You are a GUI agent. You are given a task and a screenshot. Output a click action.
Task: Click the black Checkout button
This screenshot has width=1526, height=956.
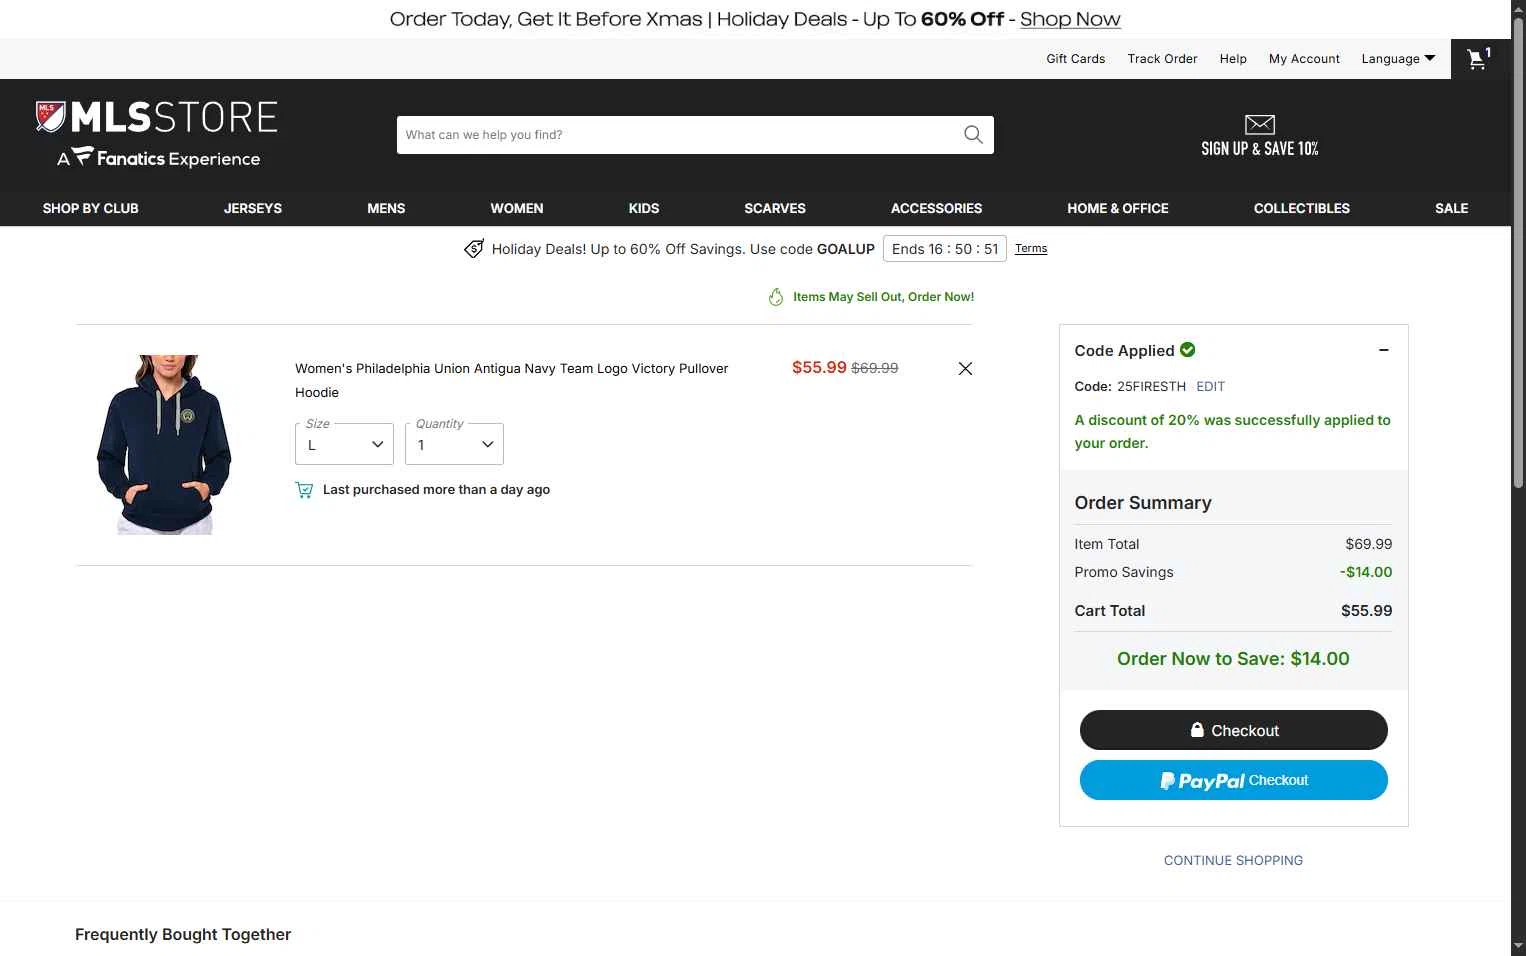point(1234,730)
